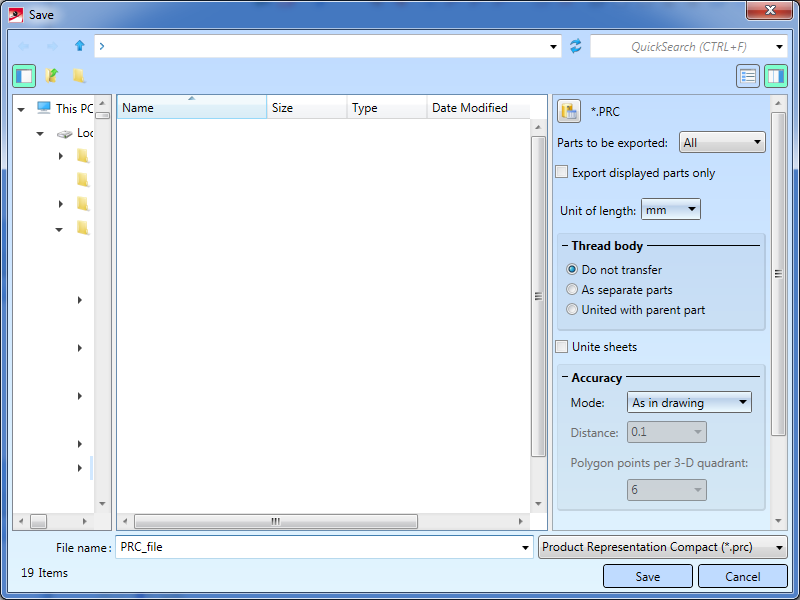The image size is (800, 600).
Task: Click the *.PRC settings icon button
Action: [569, 111]
